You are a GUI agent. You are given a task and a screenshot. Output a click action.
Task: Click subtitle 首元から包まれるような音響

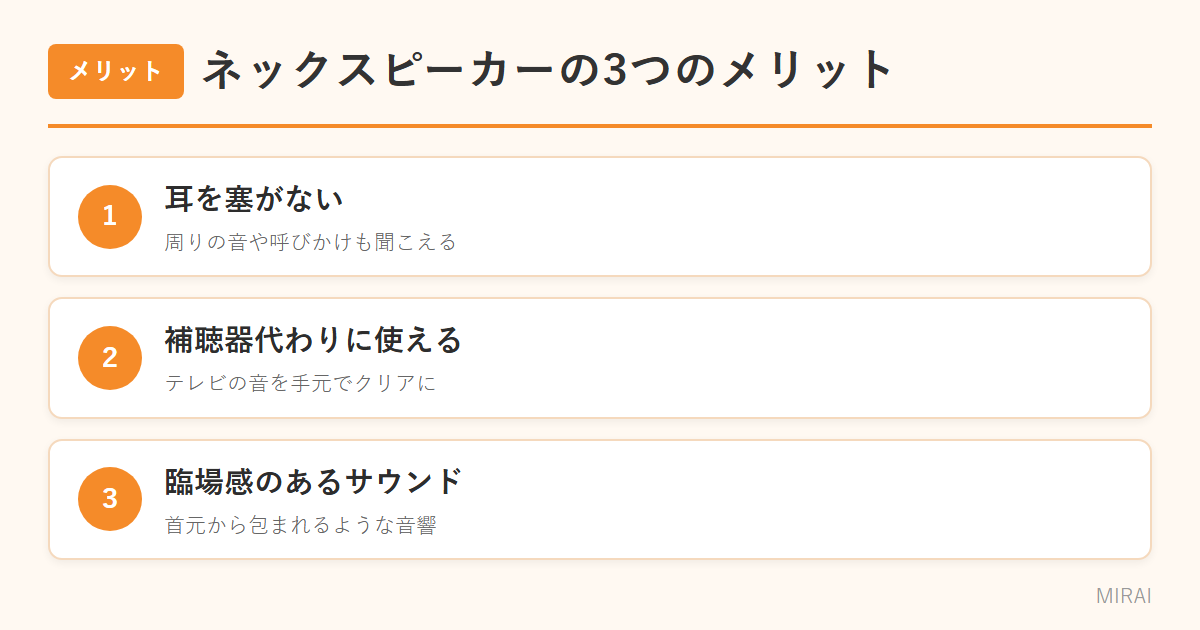coord(301,525)
